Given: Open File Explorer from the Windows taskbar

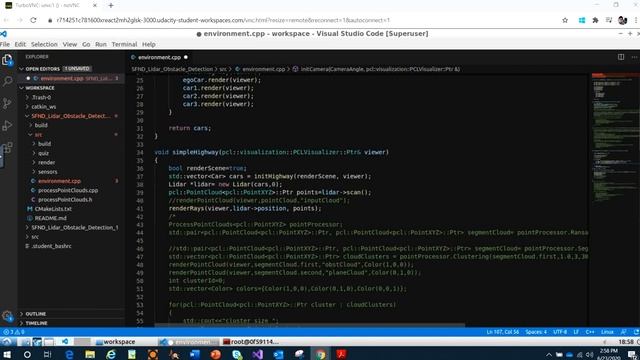Looking at the screenshot, I should tap(90, 354).
